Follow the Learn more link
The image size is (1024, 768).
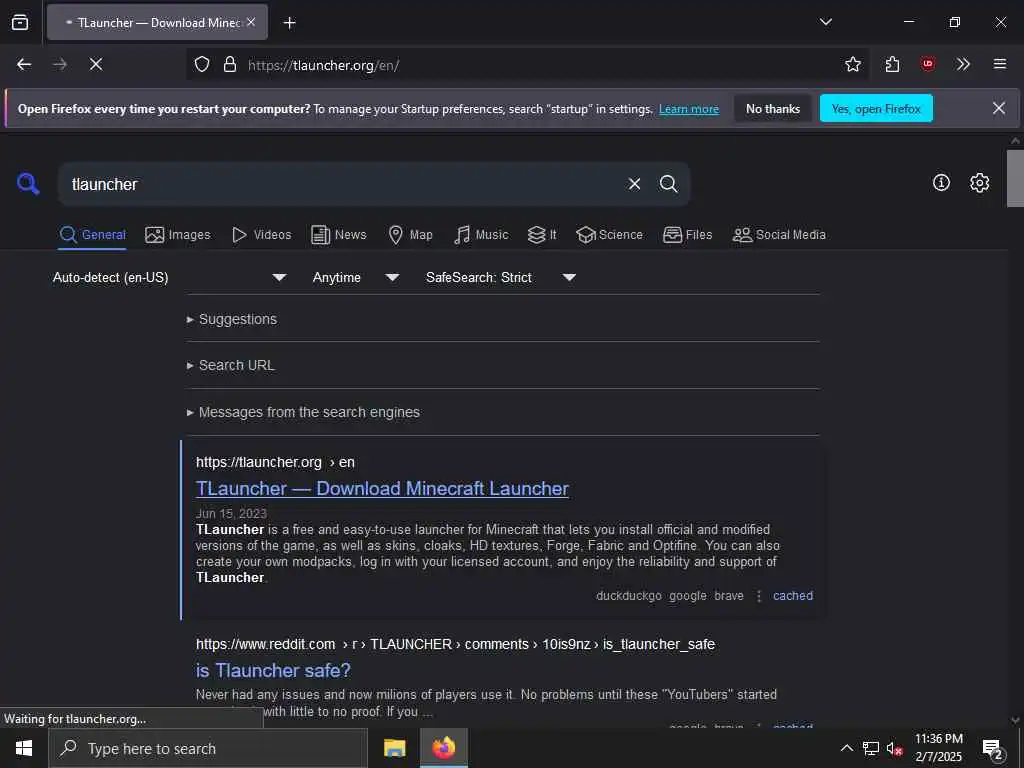(x=688, y=109)
